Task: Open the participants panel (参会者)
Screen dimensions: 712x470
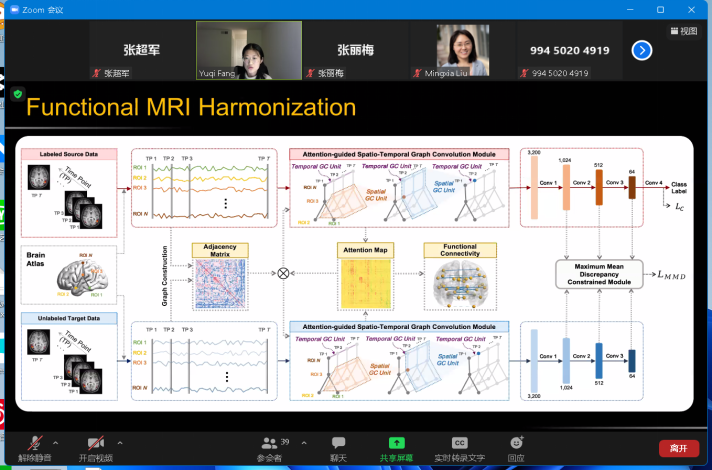Action: [x=269, y=447]
